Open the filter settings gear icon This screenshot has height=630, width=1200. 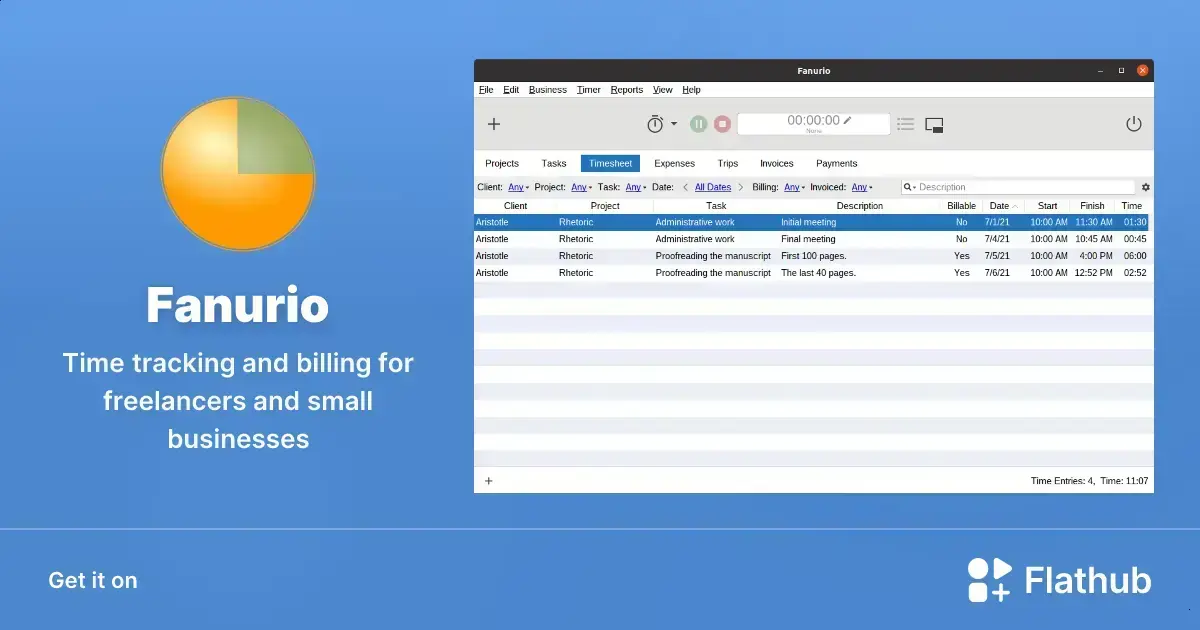(1146, 187)
